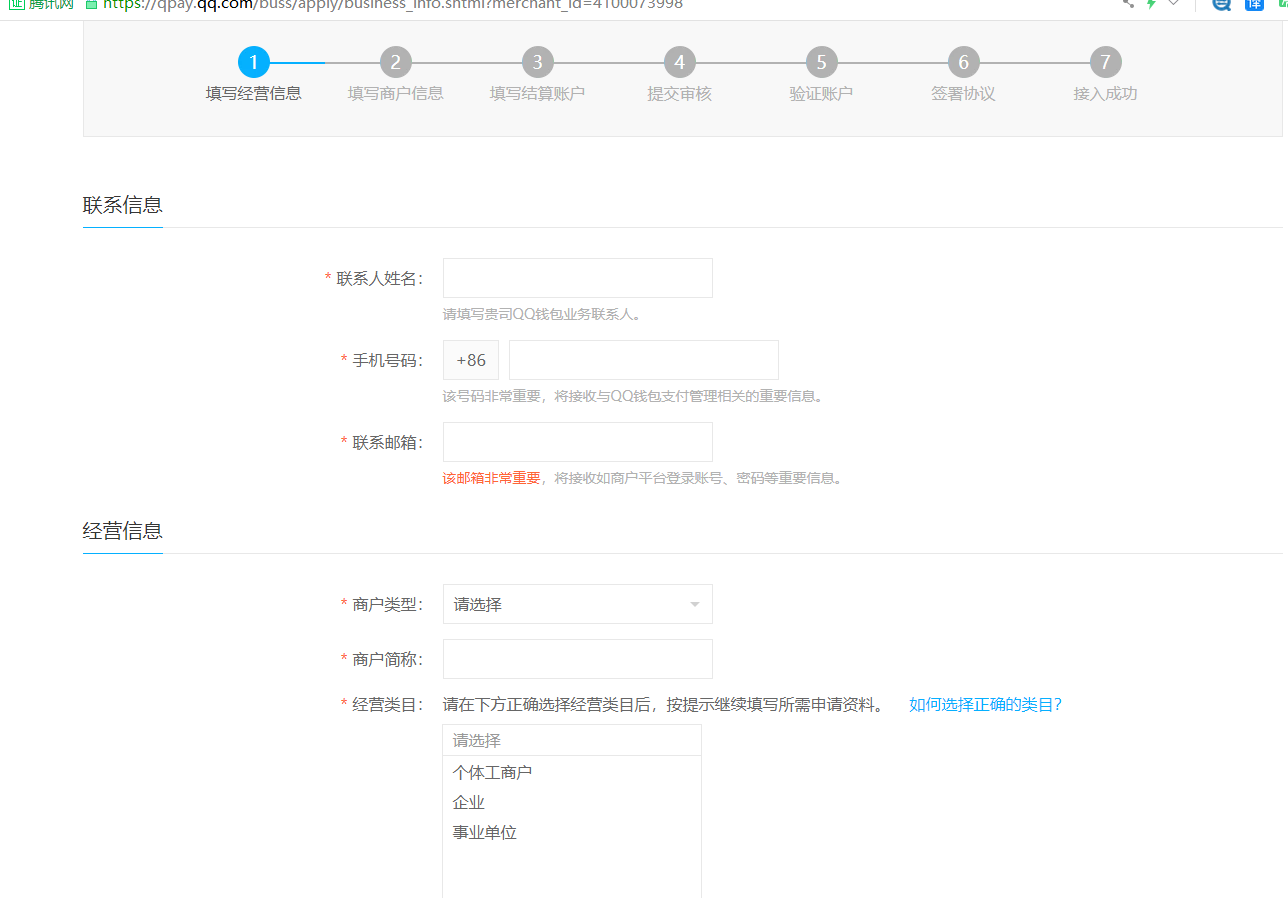Choose 个体工商户 in the category list

point(492,773)
